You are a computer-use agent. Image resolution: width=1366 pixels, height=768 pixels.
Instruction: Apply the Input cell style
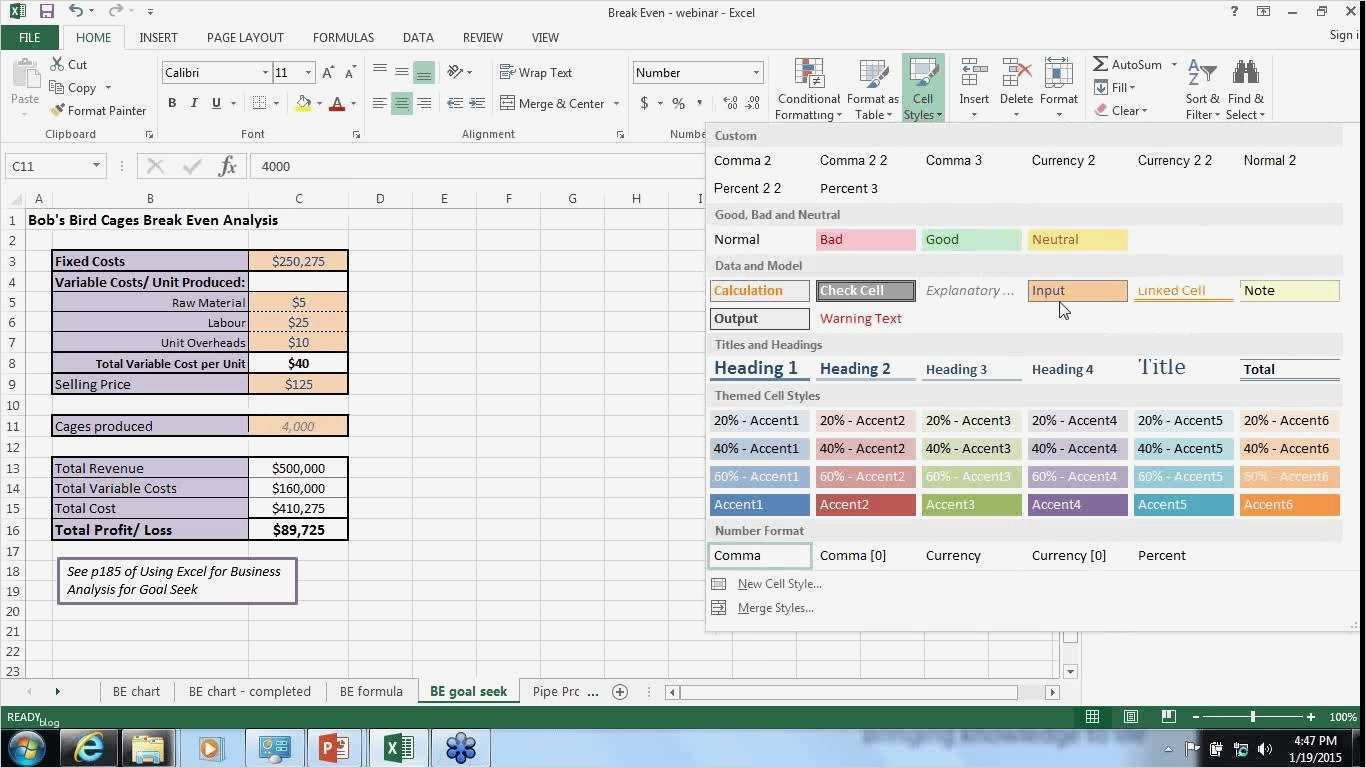pos(1077,291)
